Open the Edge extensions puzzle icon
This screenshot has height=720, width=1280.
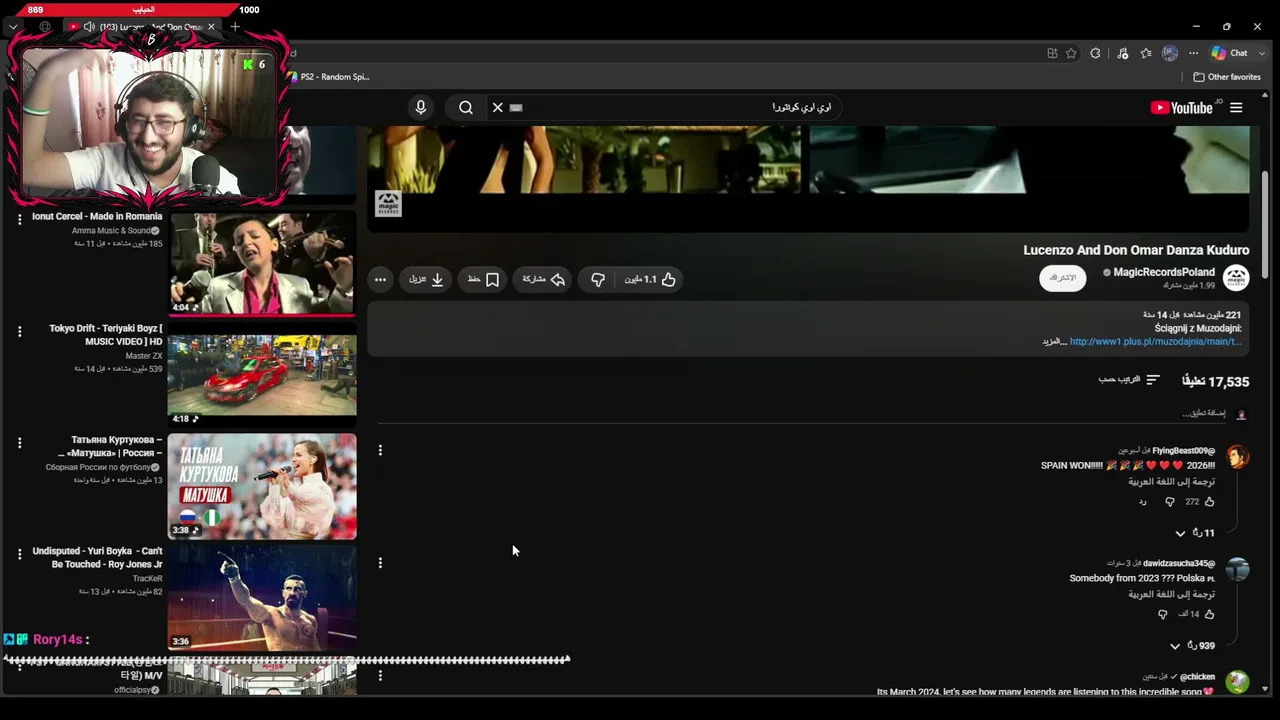tap(1096, 53)
